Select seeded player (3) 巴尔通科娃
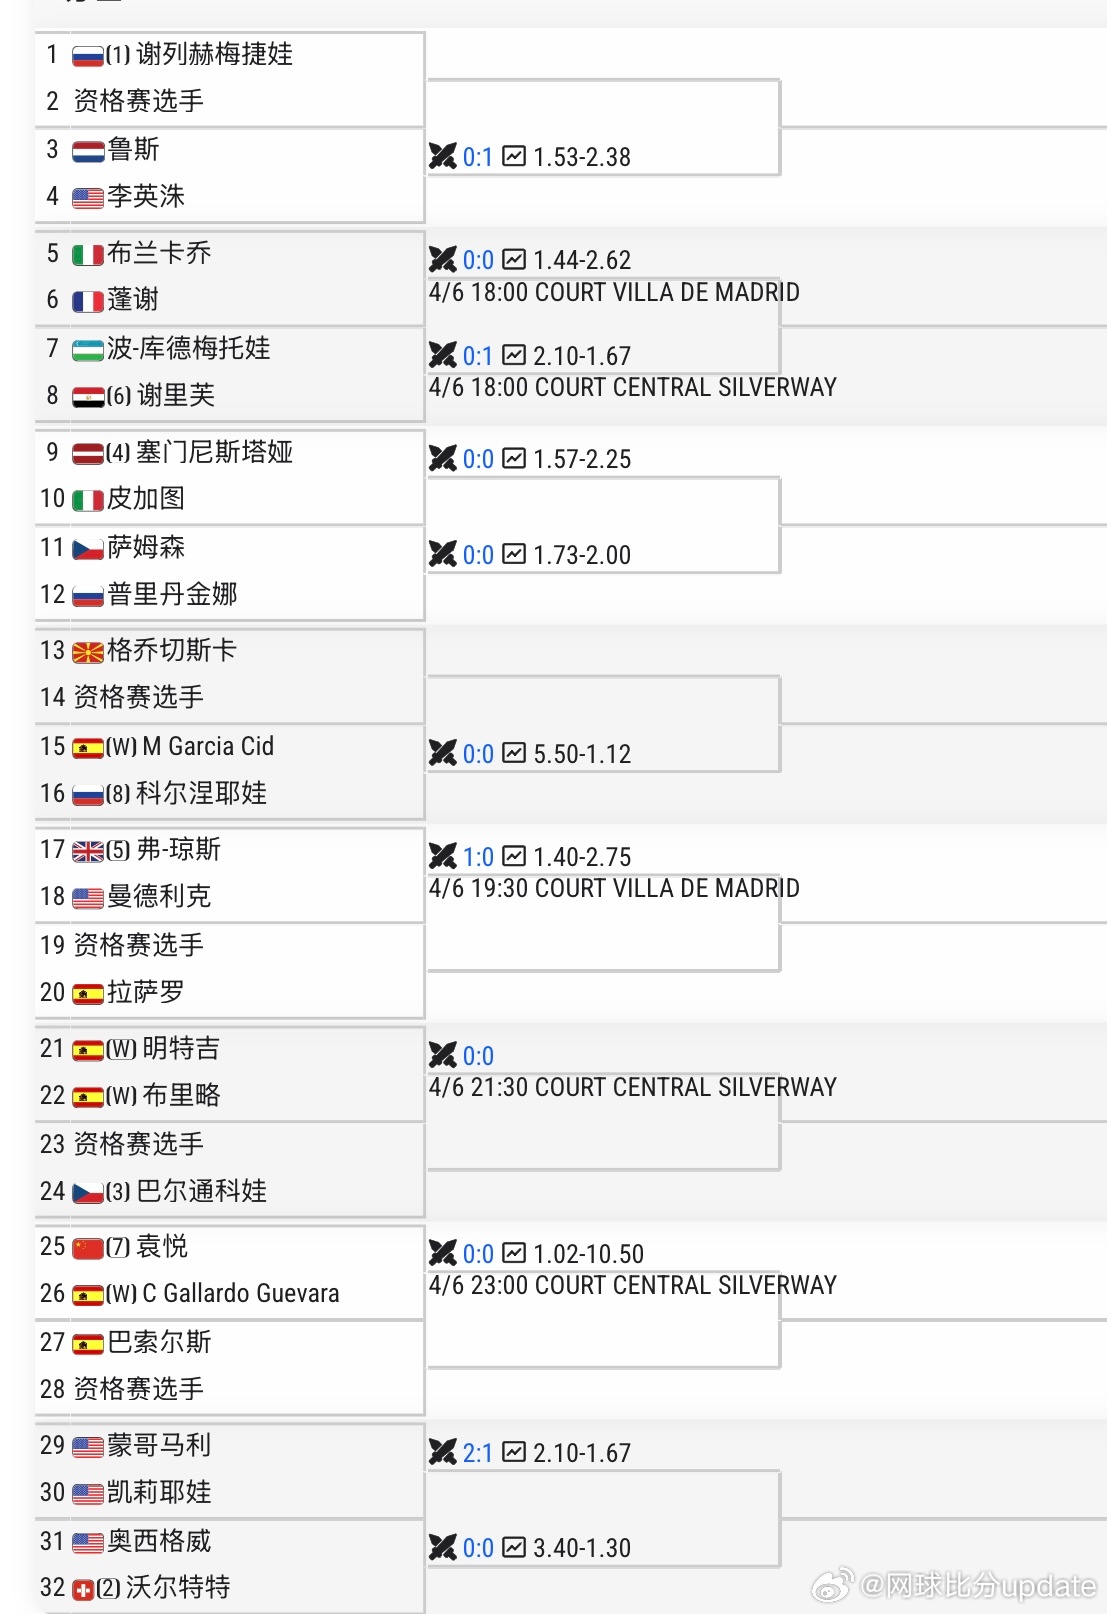 click(x=175, y=1191)
